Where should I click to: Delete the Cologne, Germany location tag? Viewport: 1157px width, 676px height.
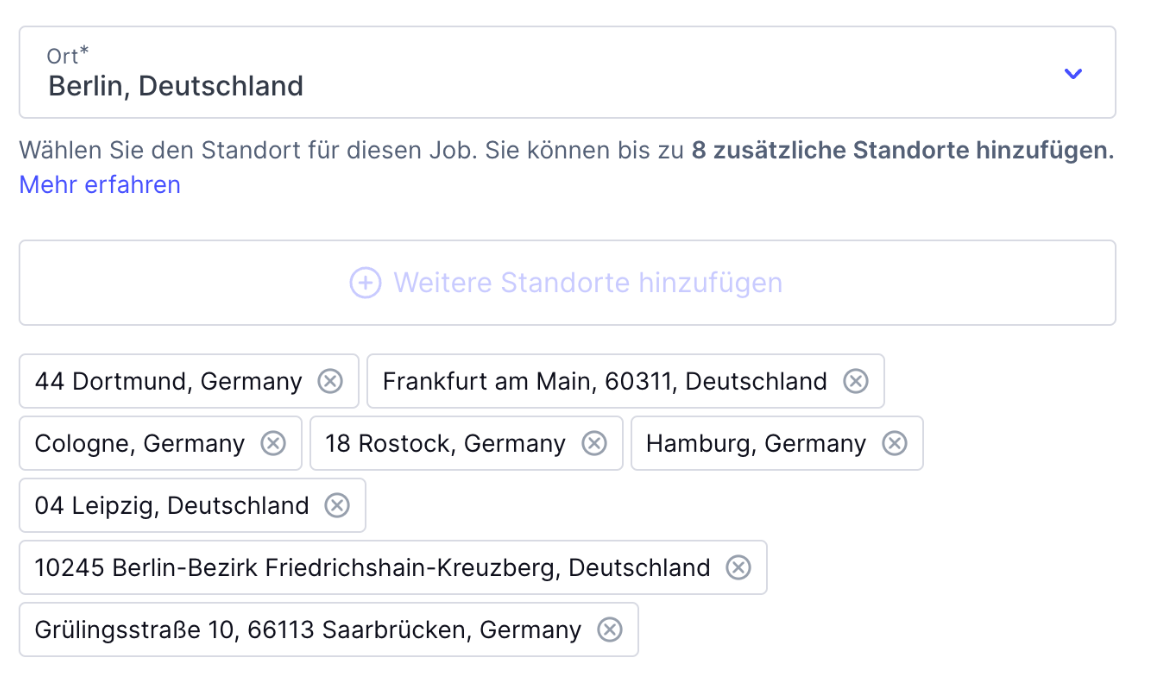click(x=273, y=443)
